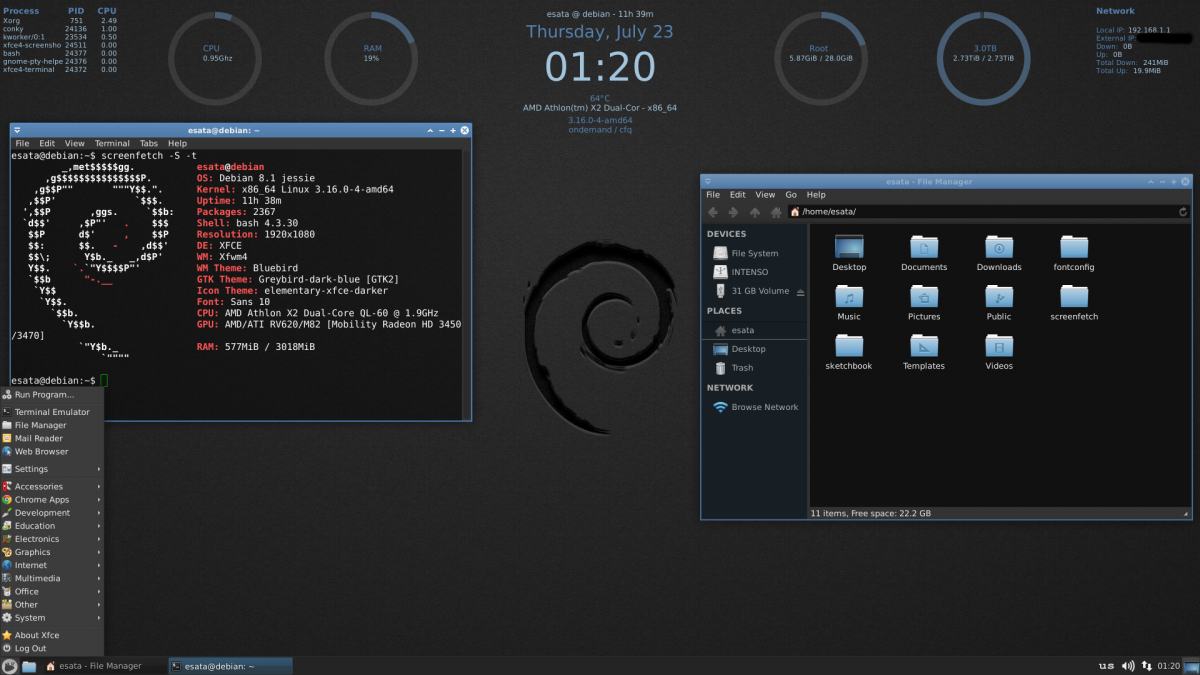1200x675 pixels.
Task: Eject the 31 GB Volume
Action: click(x=800, y=292)
